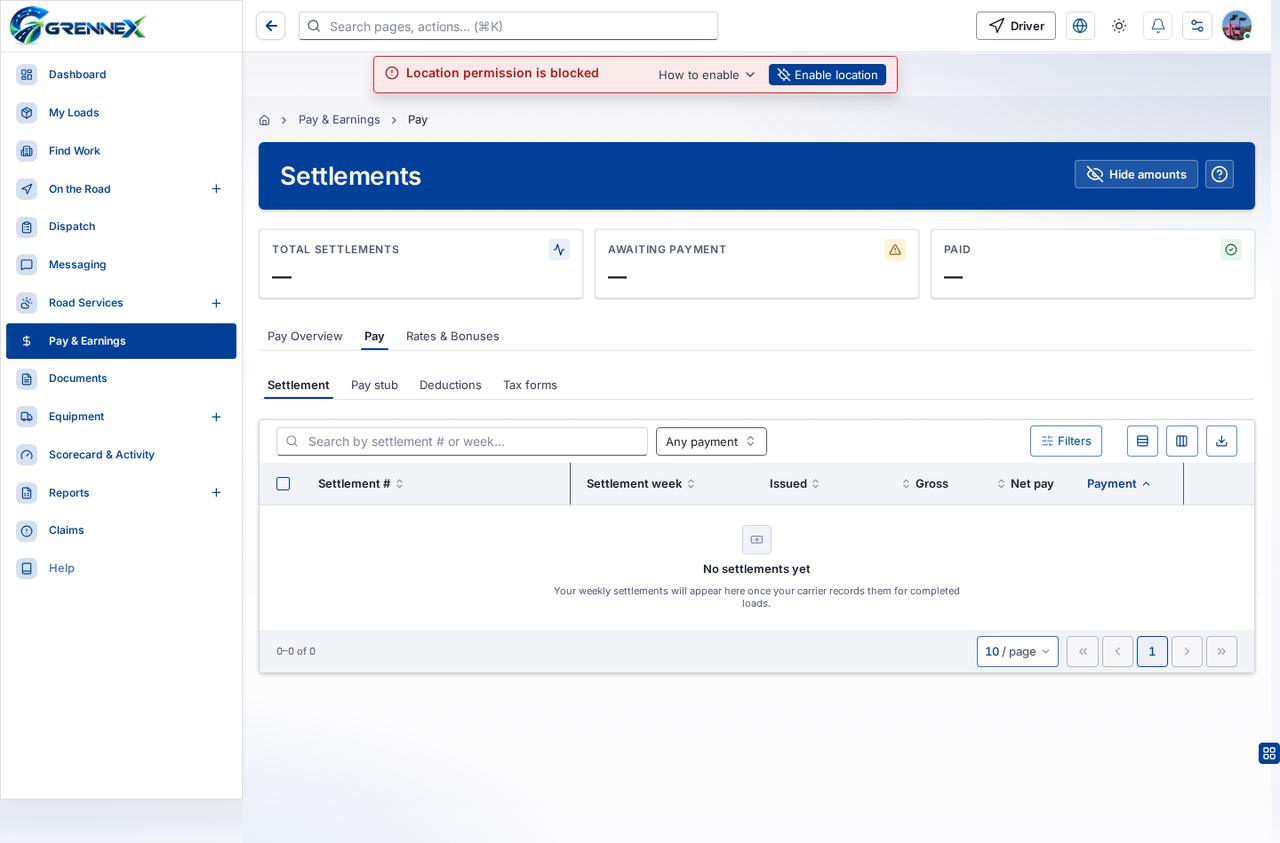1280x843 pixels.
Task: Expand the Reports submenu
Action: 216,493
